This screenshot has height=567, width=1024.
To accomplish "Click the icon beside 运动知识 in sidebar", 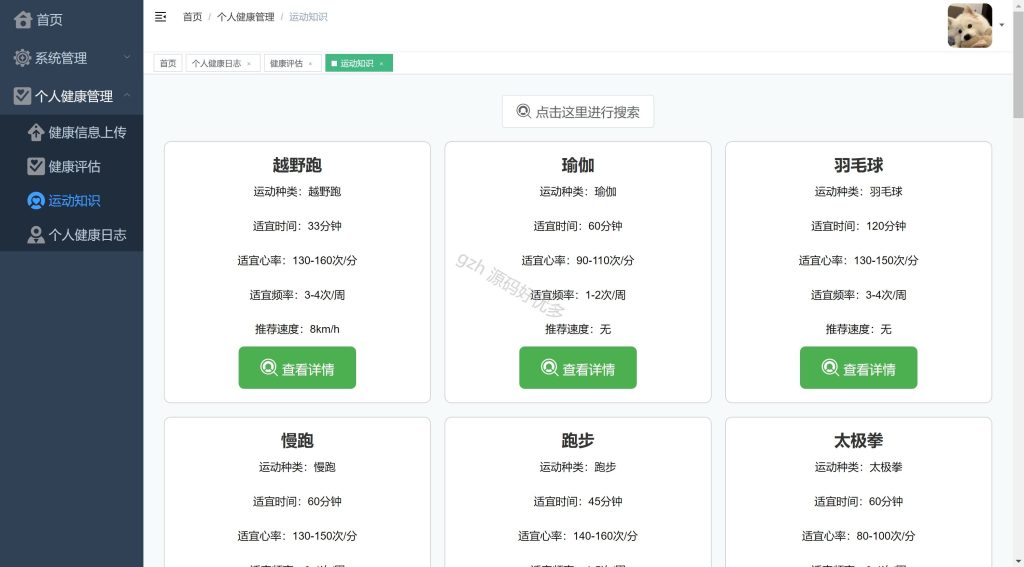I will coord(36,201).
